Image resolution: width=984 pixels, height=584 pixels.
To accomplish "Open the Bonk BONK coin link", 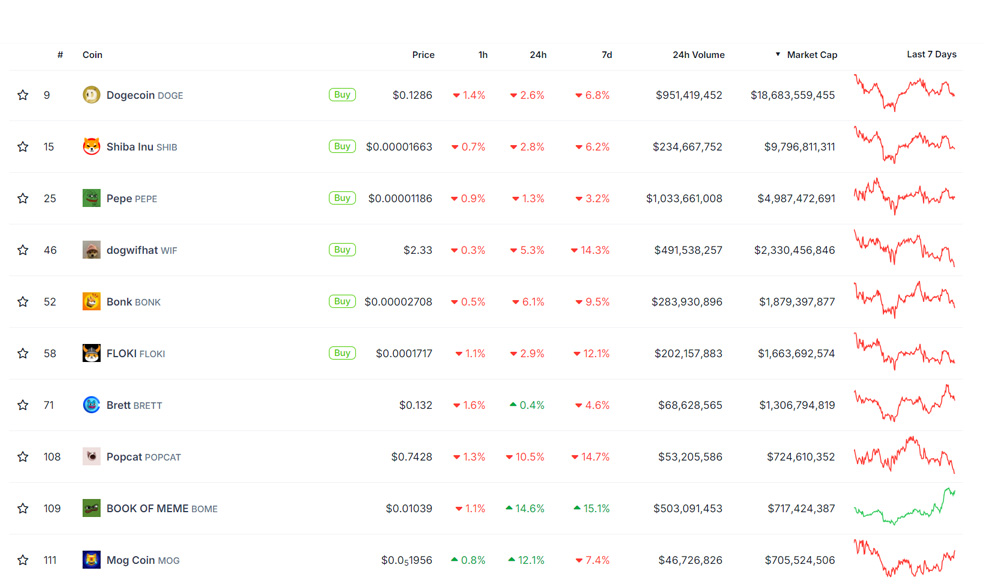I will pos(133,302).
